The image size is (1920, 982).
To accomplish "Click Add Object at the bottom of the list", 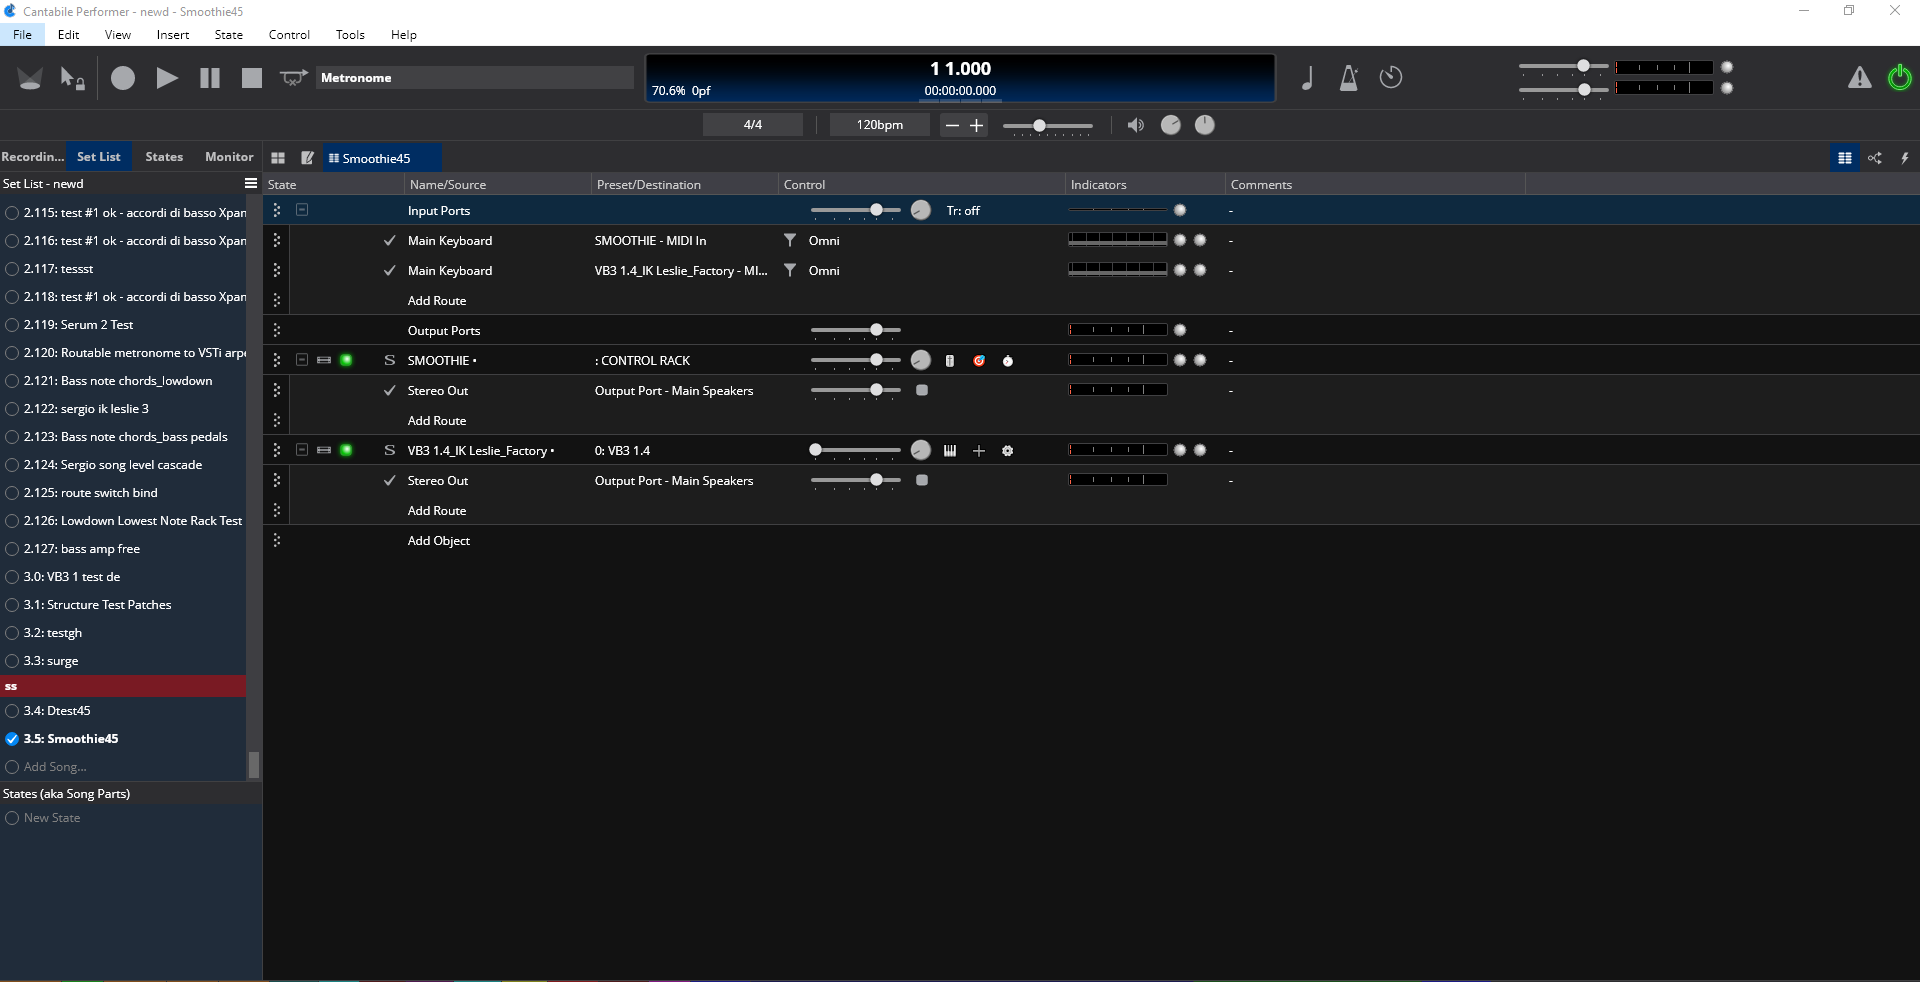I will [x=438, y=541].
